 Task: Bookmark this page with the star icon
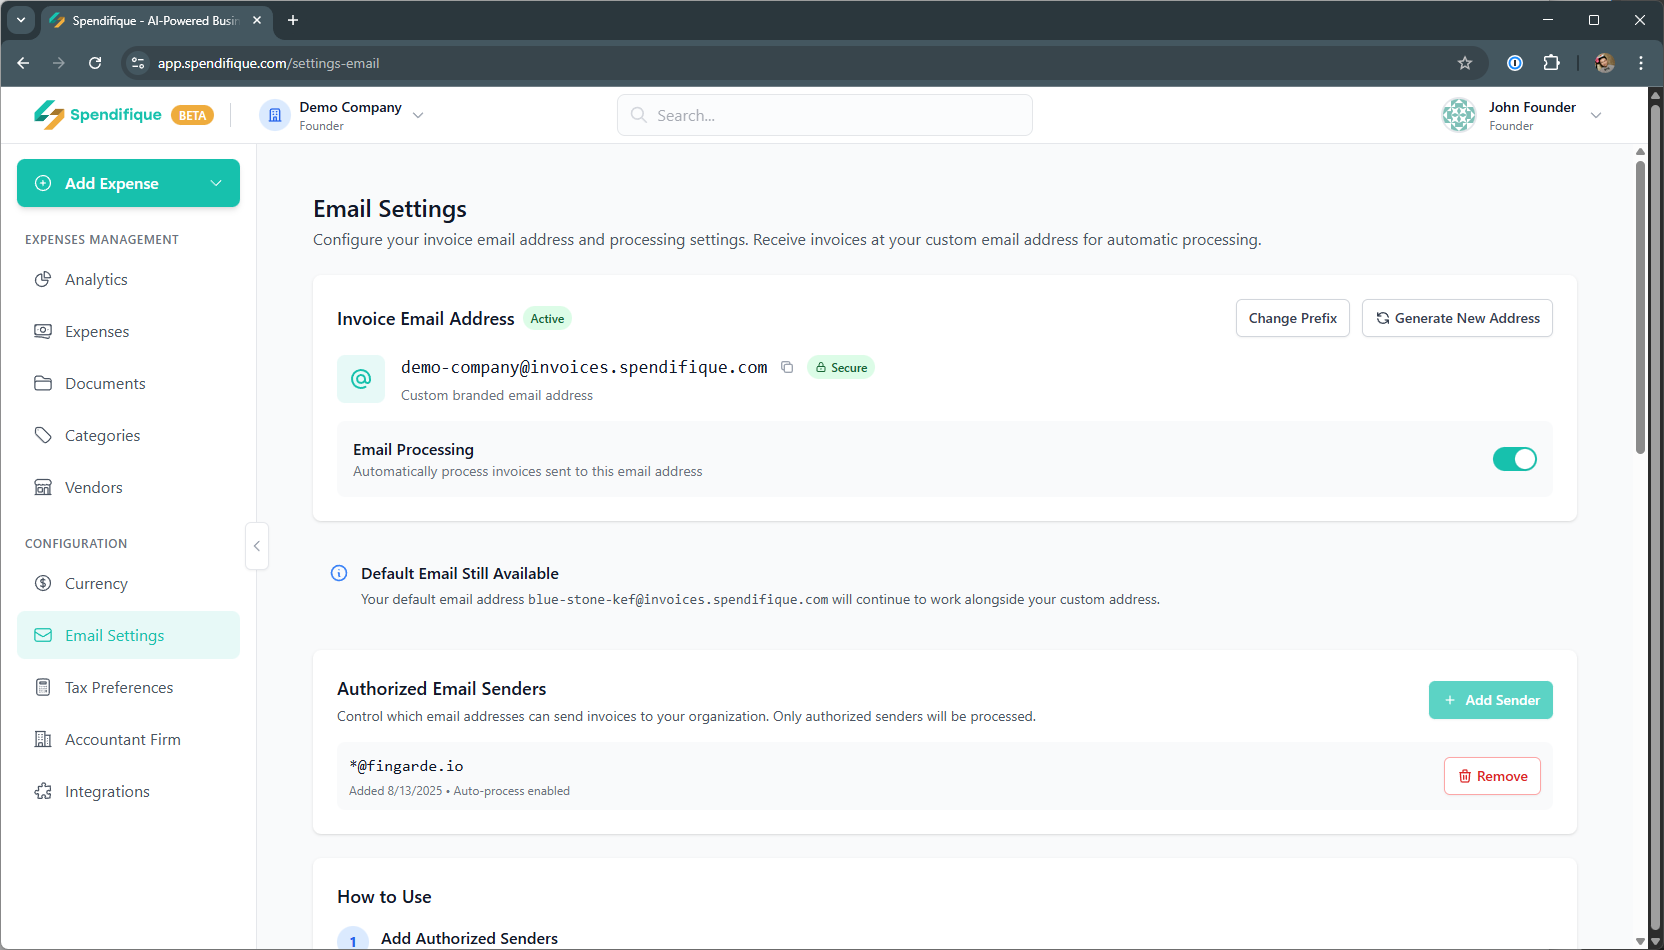pos(1465,63)
